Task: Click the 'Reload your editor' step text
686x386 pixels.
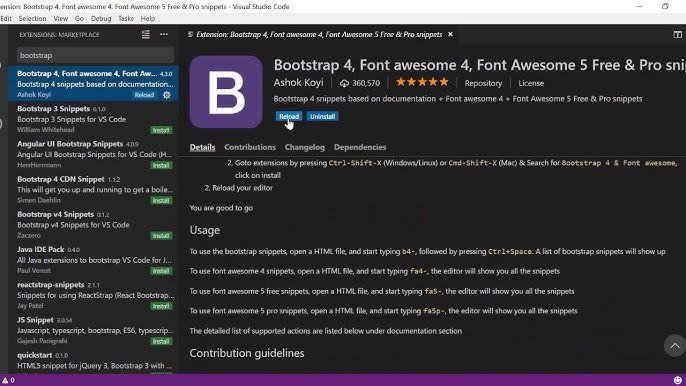Action: click(242, 188)
